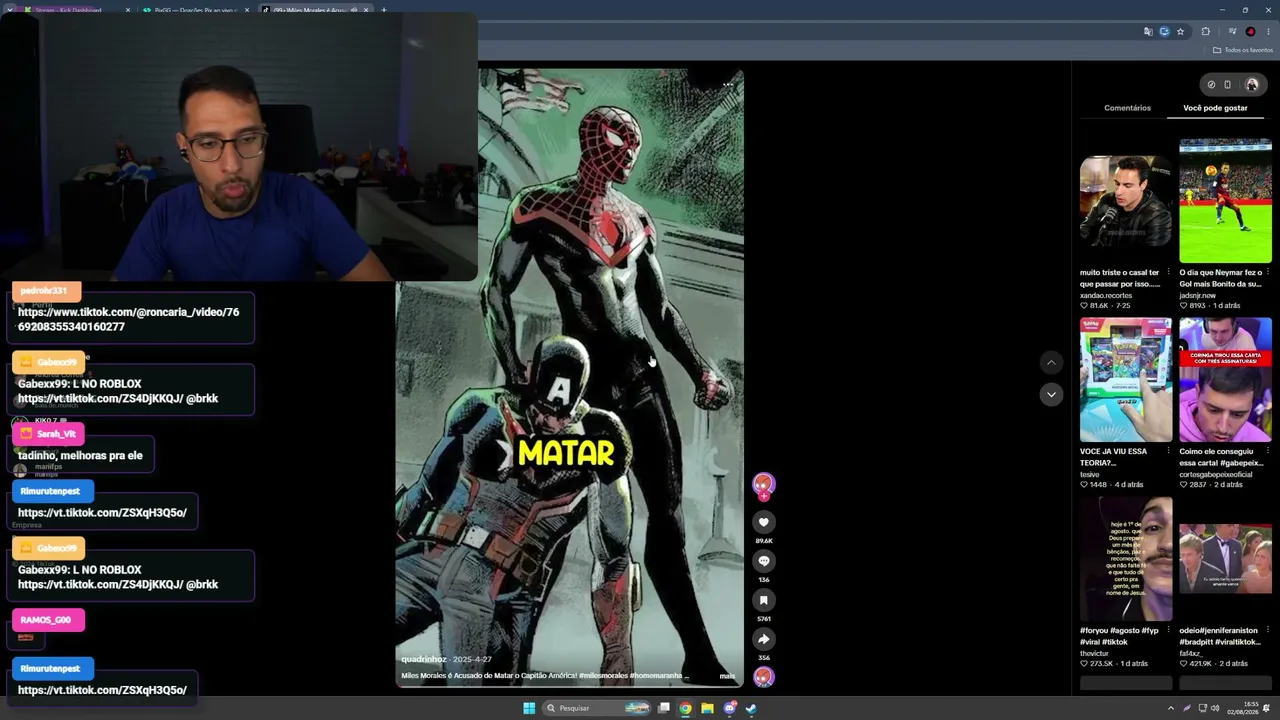Click the RAMOS_G00 username in chat
The height and width of the screenshot is (720, 1280).
tap(45, 620)
